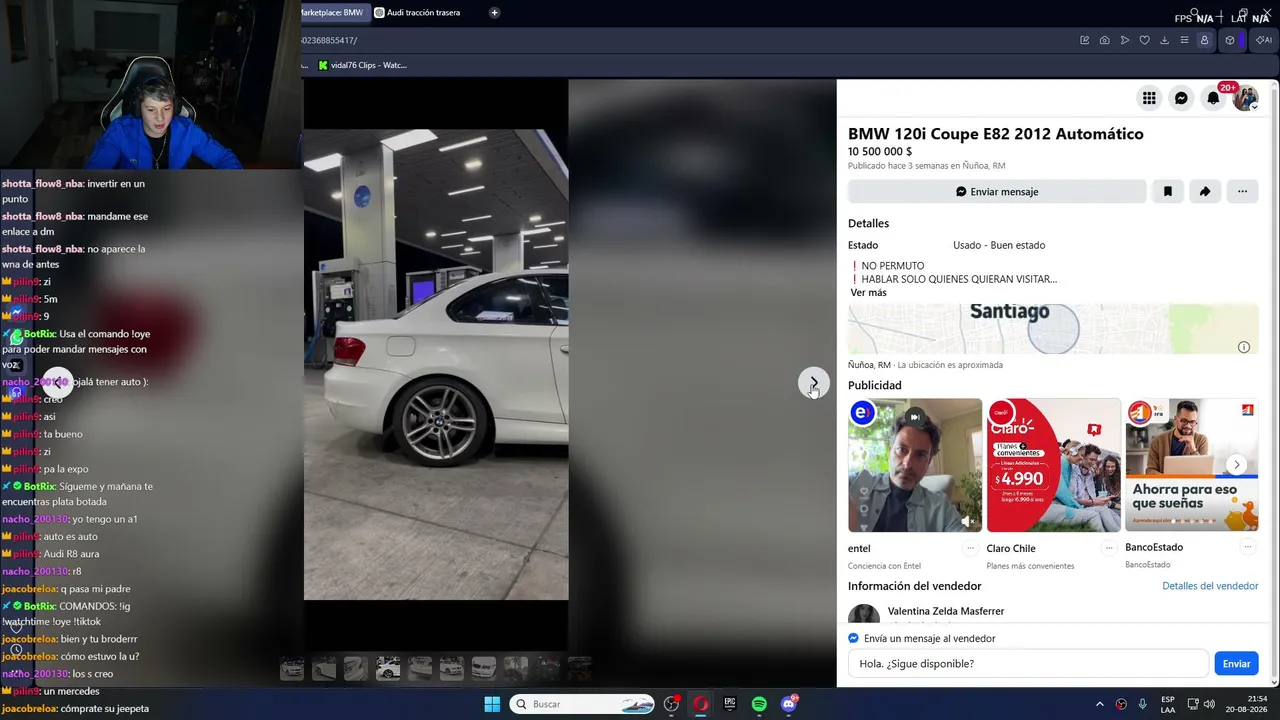Open a new browser tab
Screen dimensions: 1280x720
click(x=494, y=13)
